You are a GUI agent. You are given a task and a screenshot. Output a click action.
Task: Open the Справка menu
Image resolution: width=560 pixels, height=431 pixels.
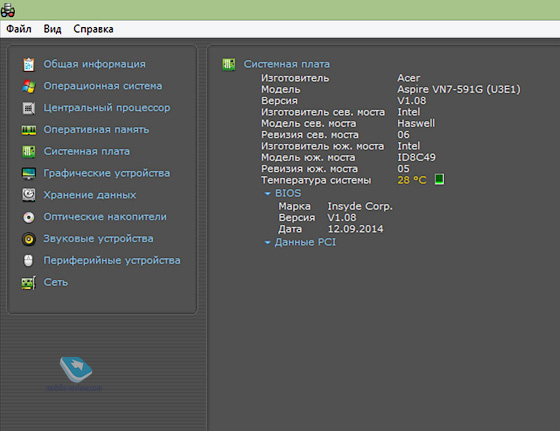click(94, 29)
